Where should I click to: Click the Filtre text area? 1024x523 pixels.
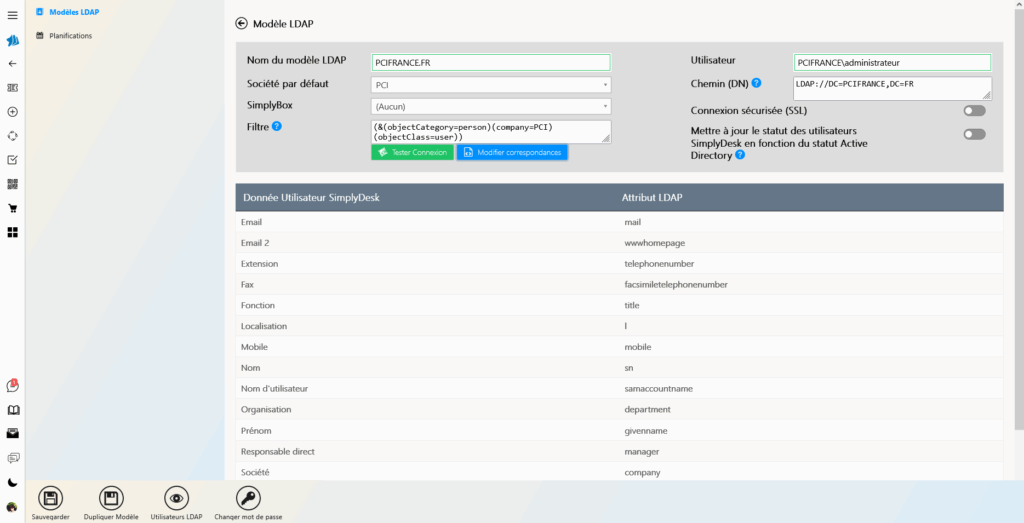click(491, 132)
